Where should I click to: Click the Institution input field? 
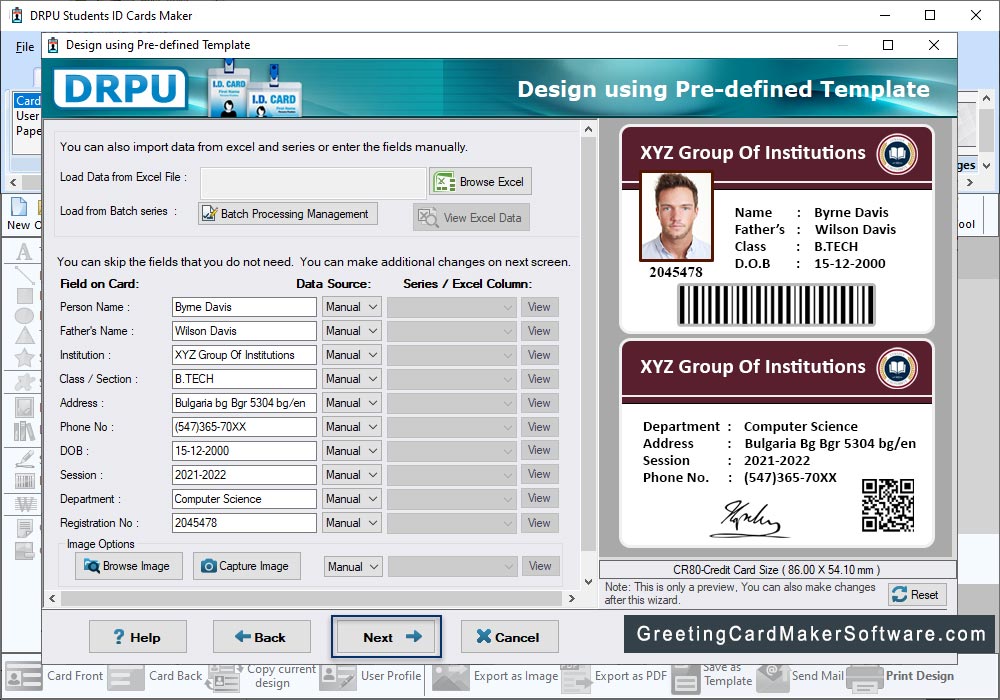pos(244,354)
